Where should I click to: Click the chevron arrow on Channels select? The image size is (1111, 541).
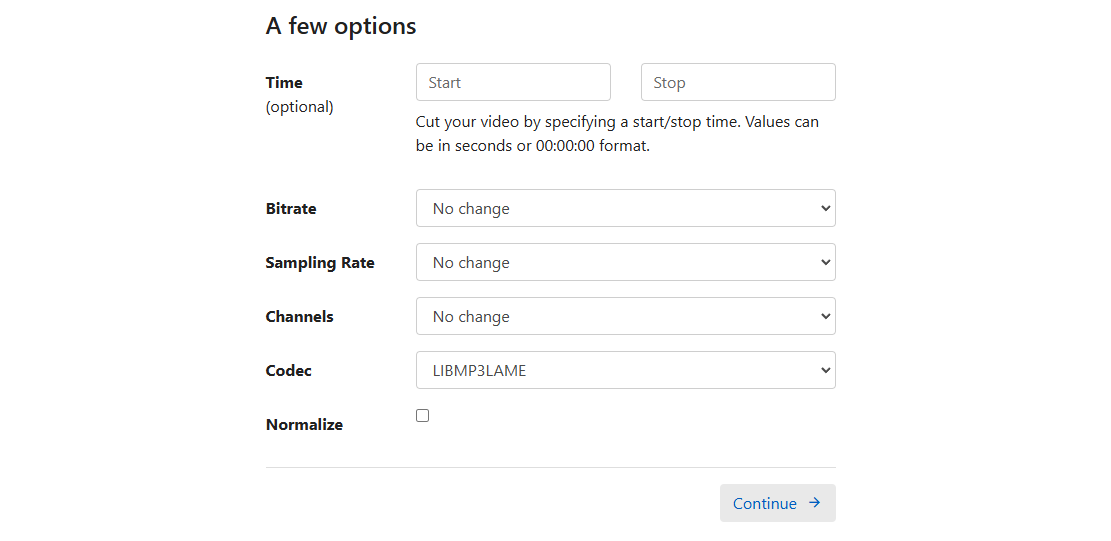click(x=825, y=316)
